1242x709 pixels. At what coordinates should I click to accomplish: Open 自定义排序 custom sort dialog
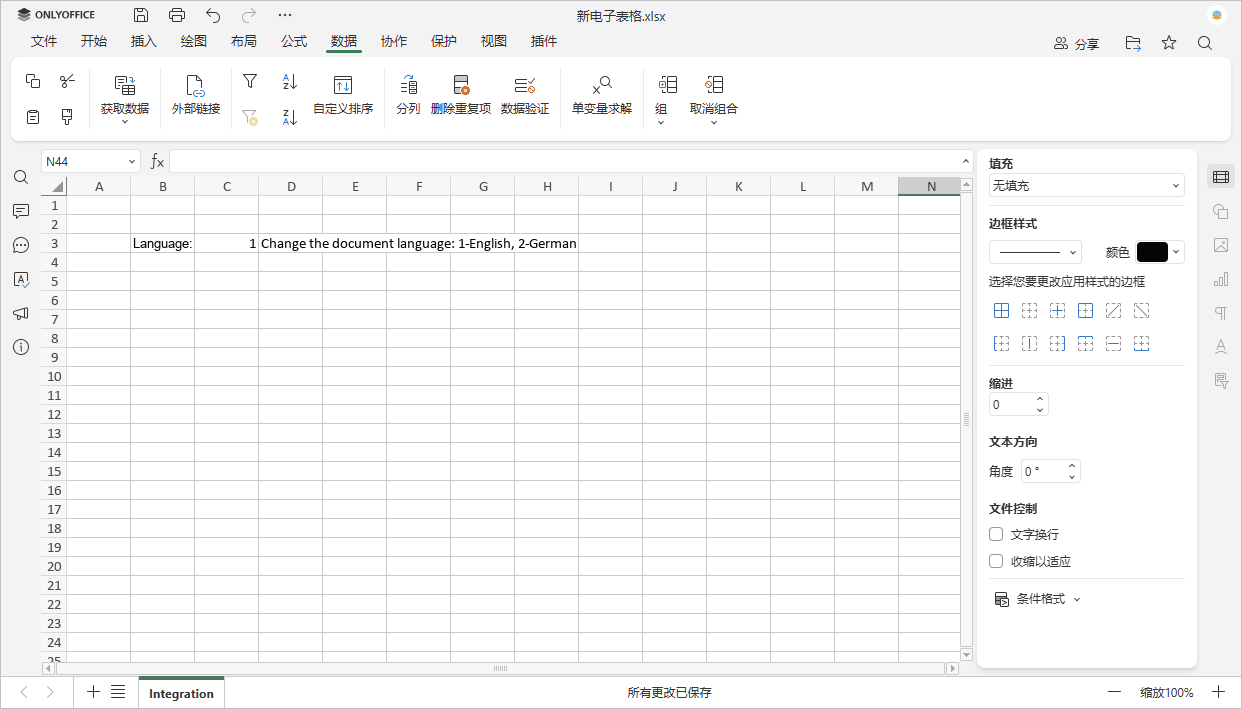(343, 86)
